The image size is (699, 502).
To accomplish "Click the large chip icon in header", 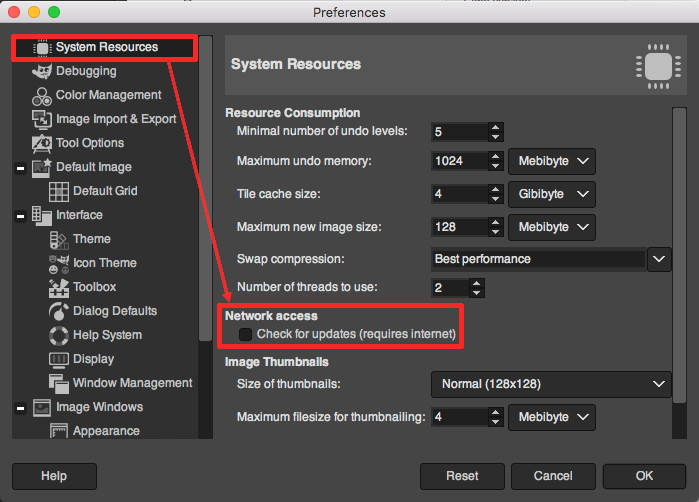I will 658,66.
